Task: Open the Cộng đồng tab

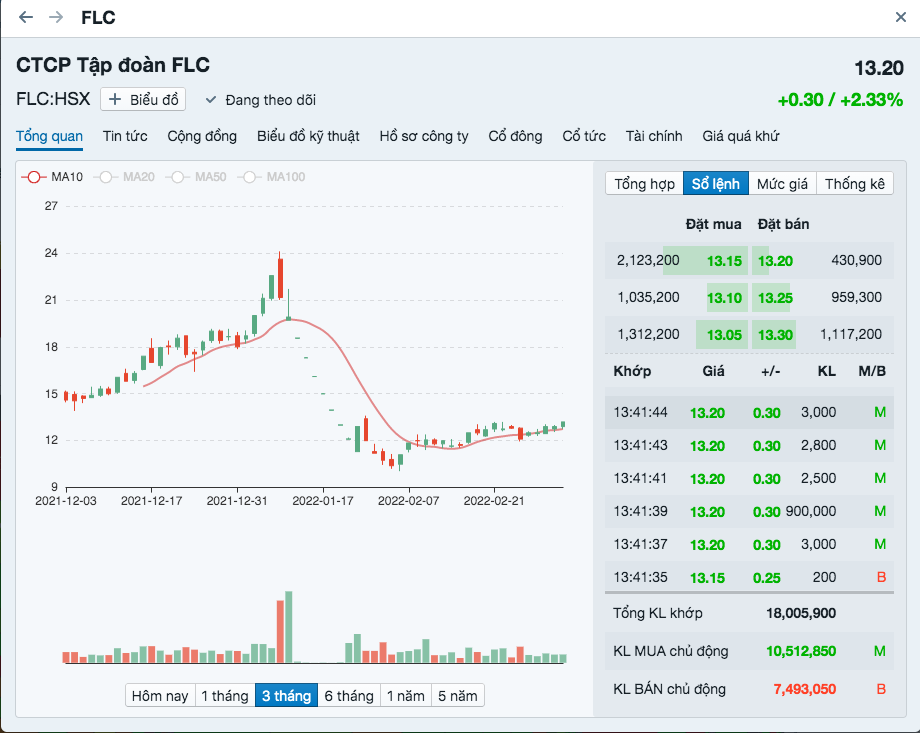Action: click(202, 136)
